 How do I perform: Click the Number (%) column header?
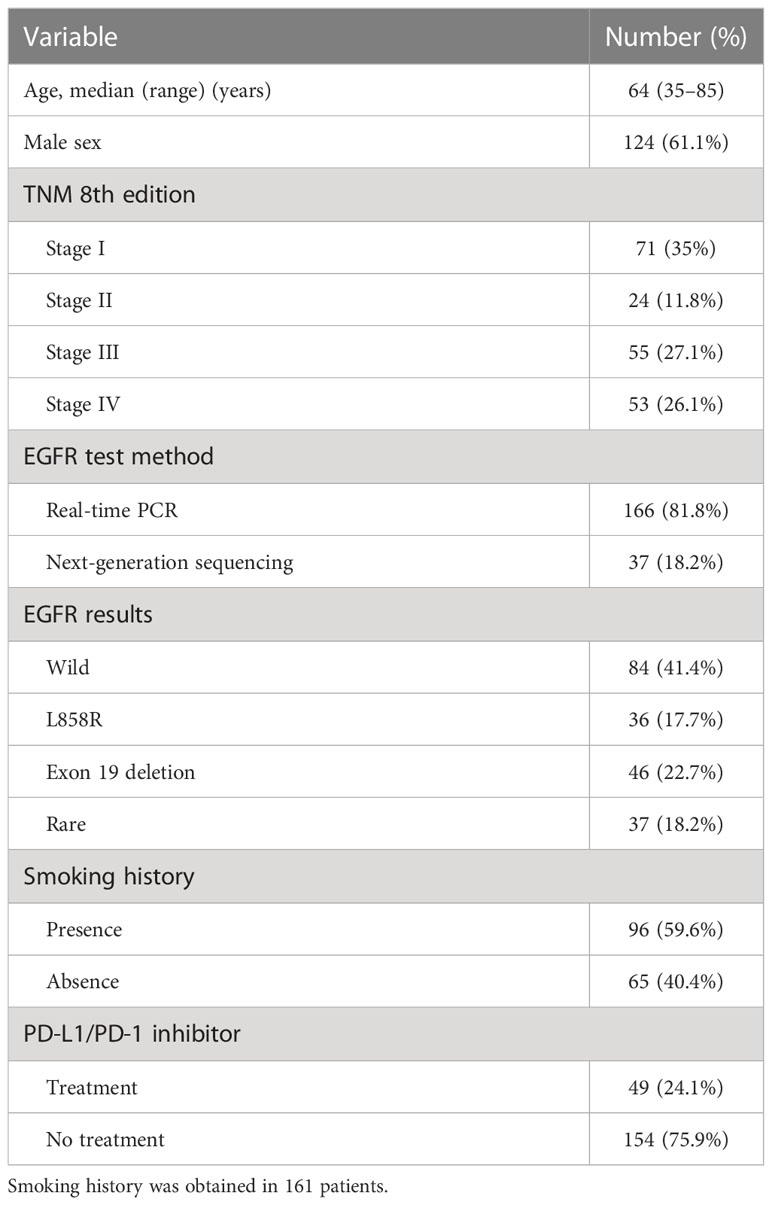(x=676, y=38)
